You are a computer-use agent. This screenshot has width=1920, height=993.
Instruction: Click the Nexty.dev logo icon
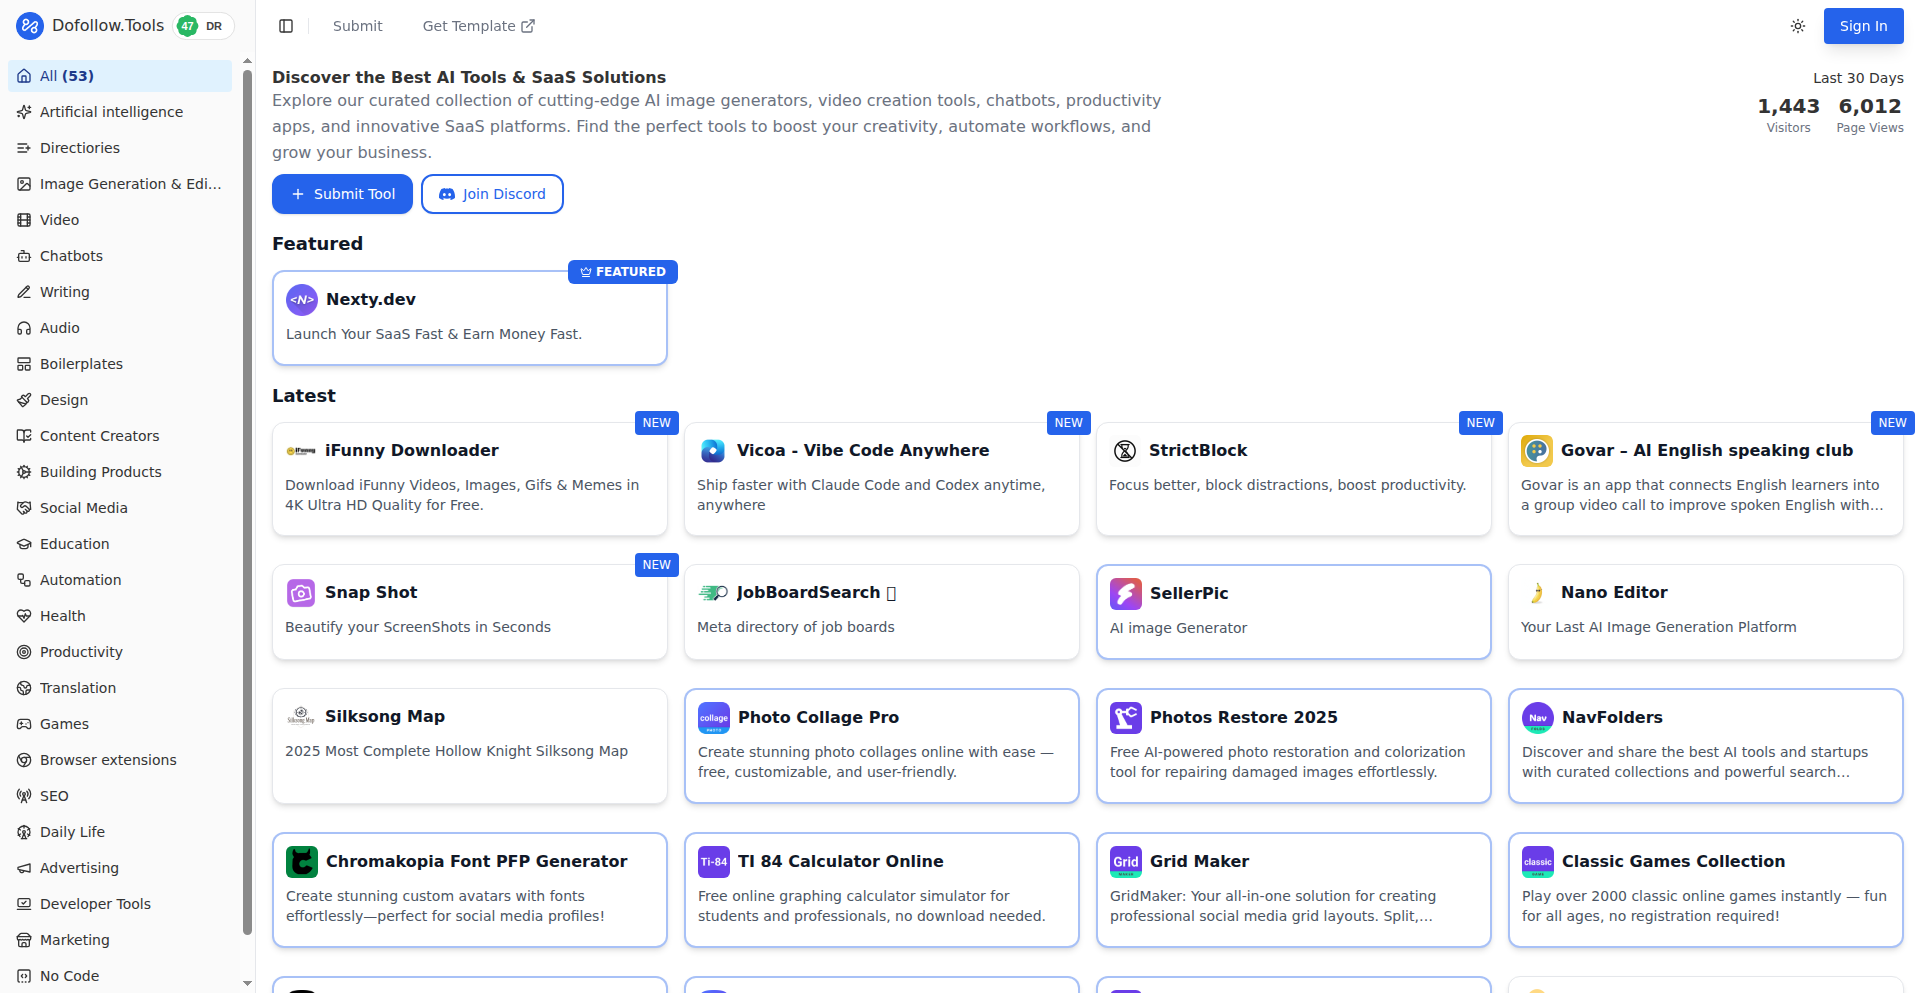(x=302, y=299)
